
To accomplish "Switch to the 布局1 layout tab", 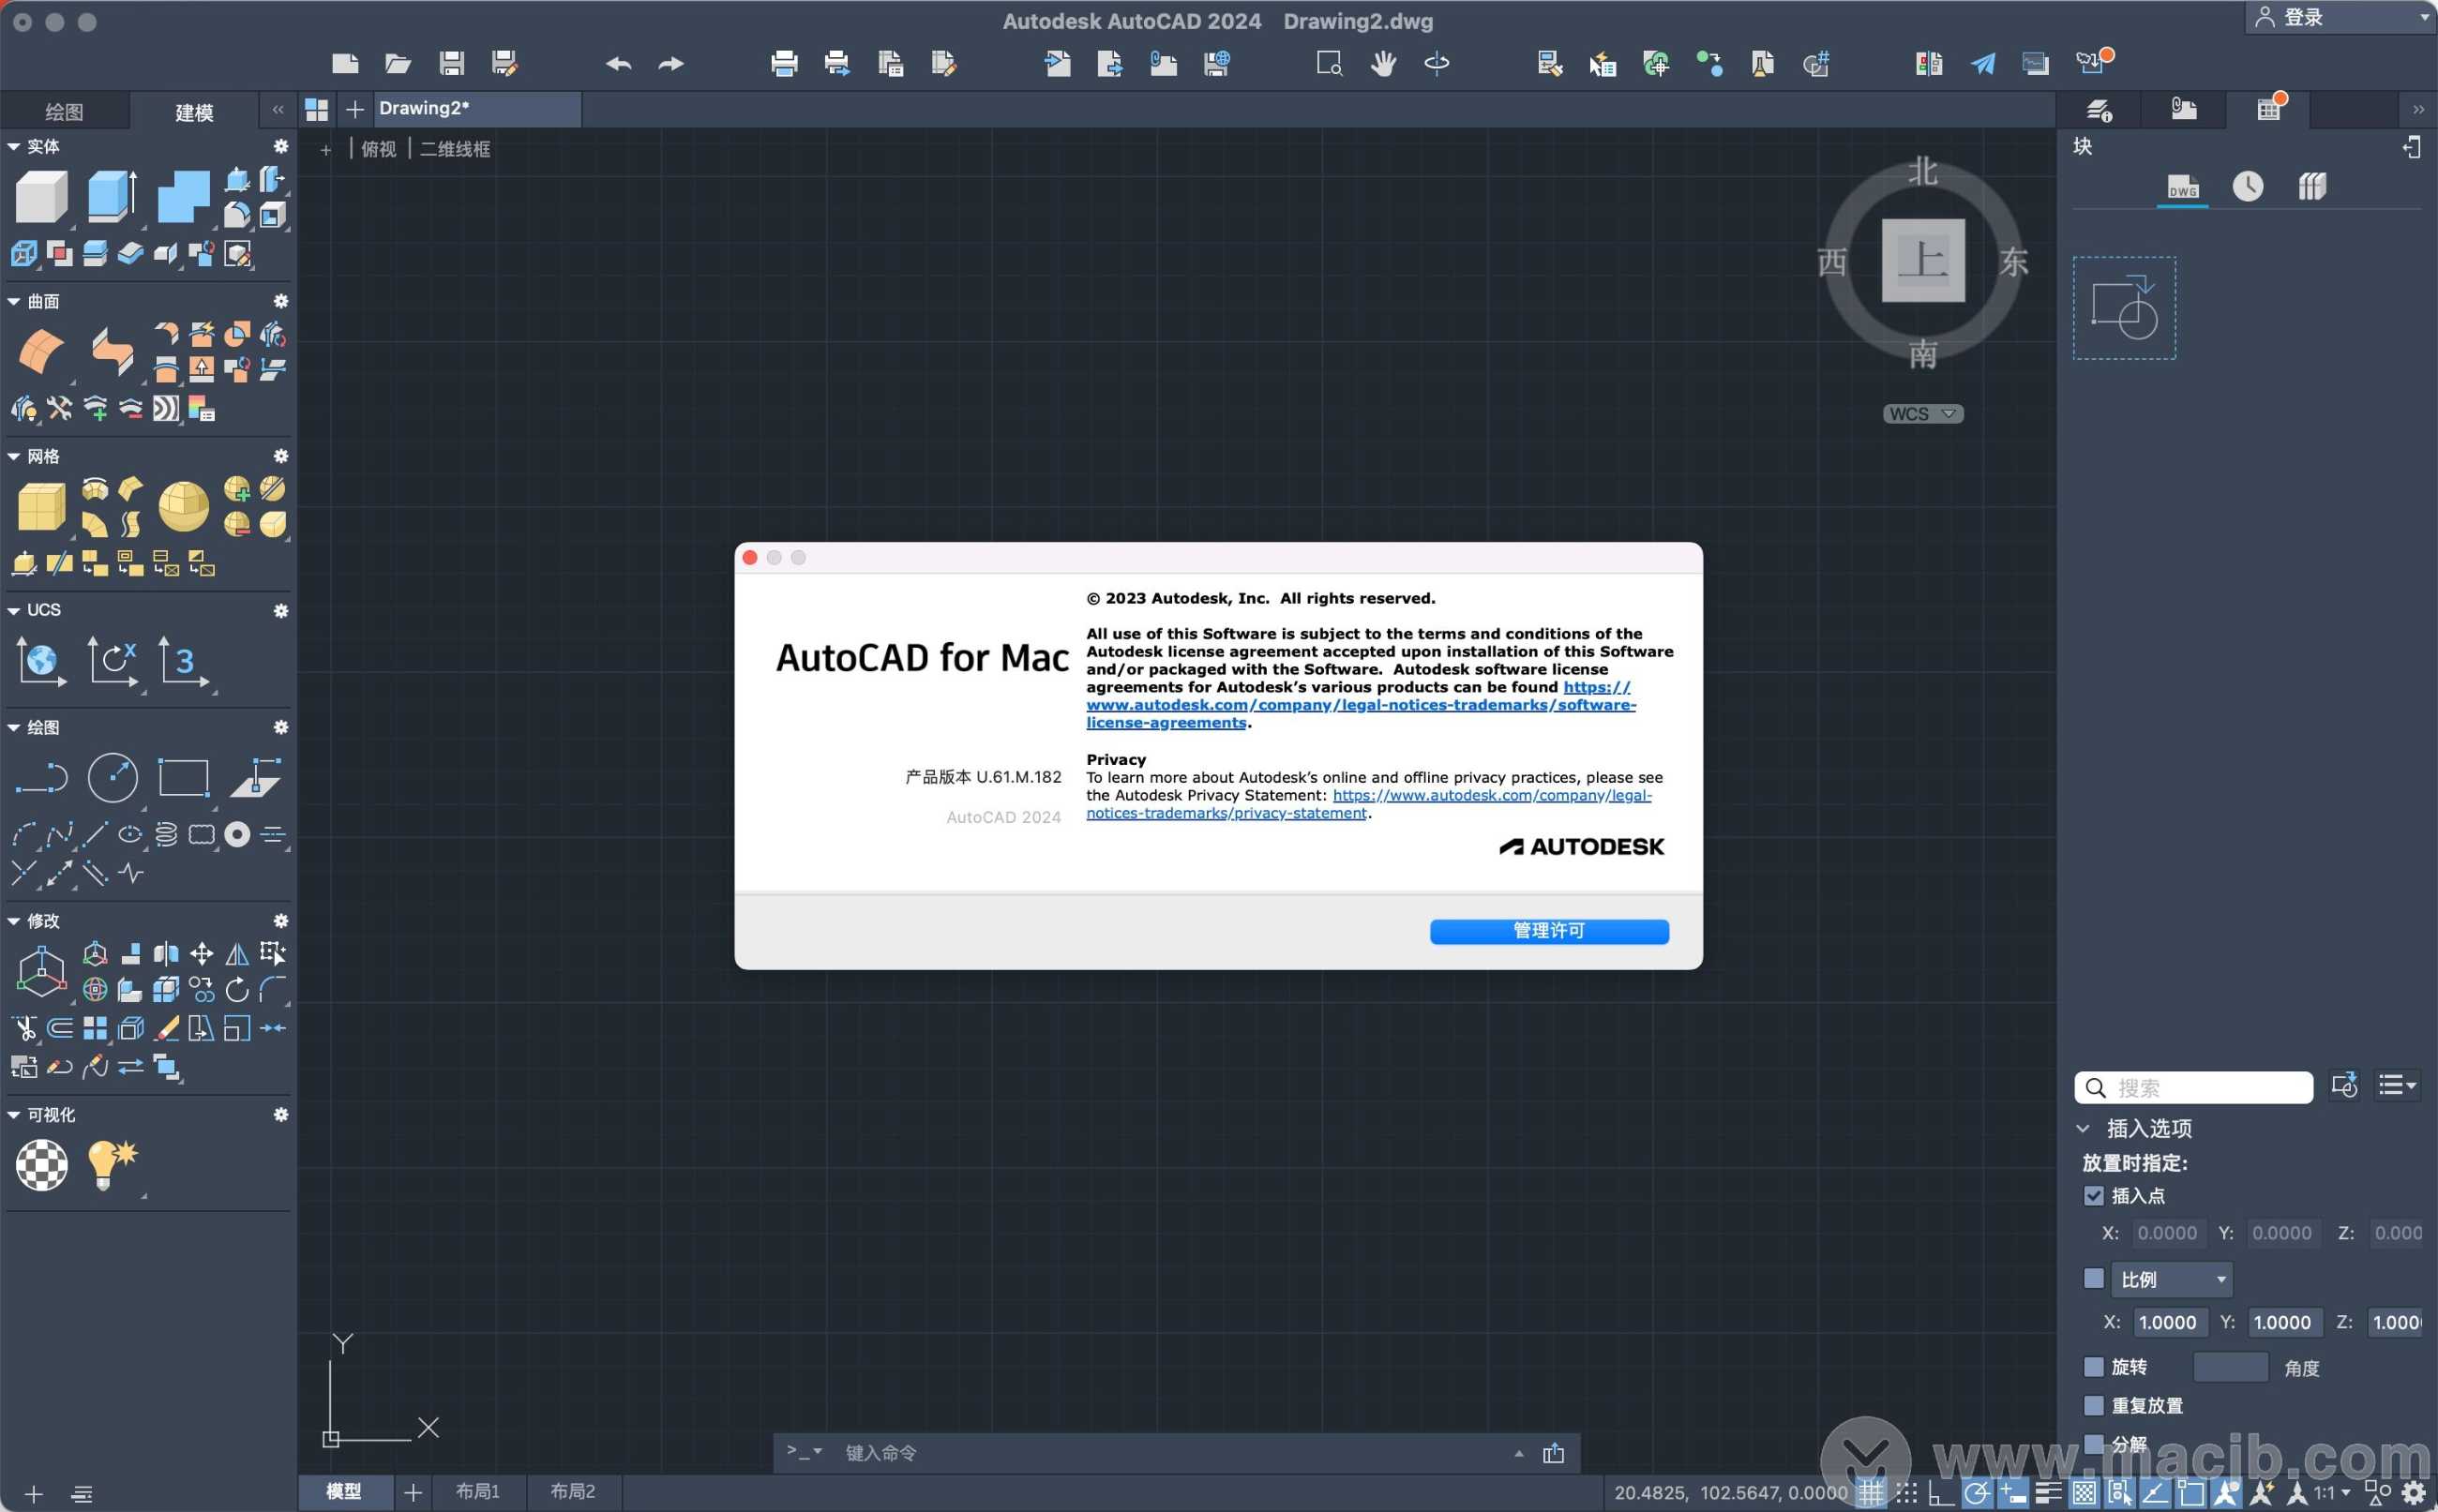I will [x=477, y=1491].
